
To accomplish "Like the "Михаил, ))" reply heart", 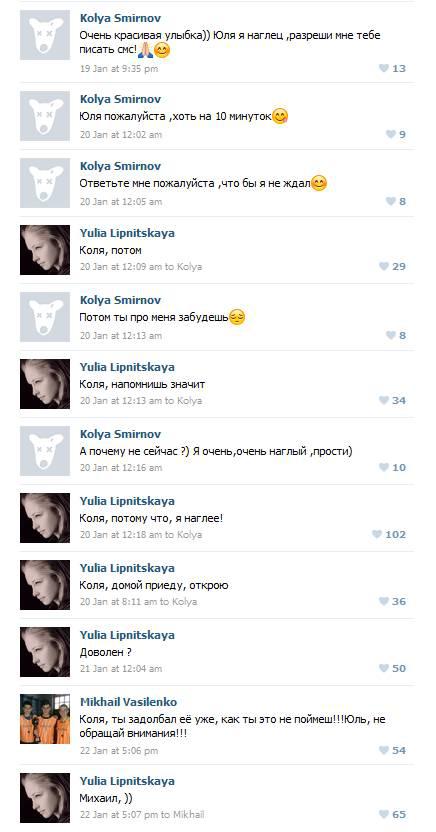I will [383, 814].
